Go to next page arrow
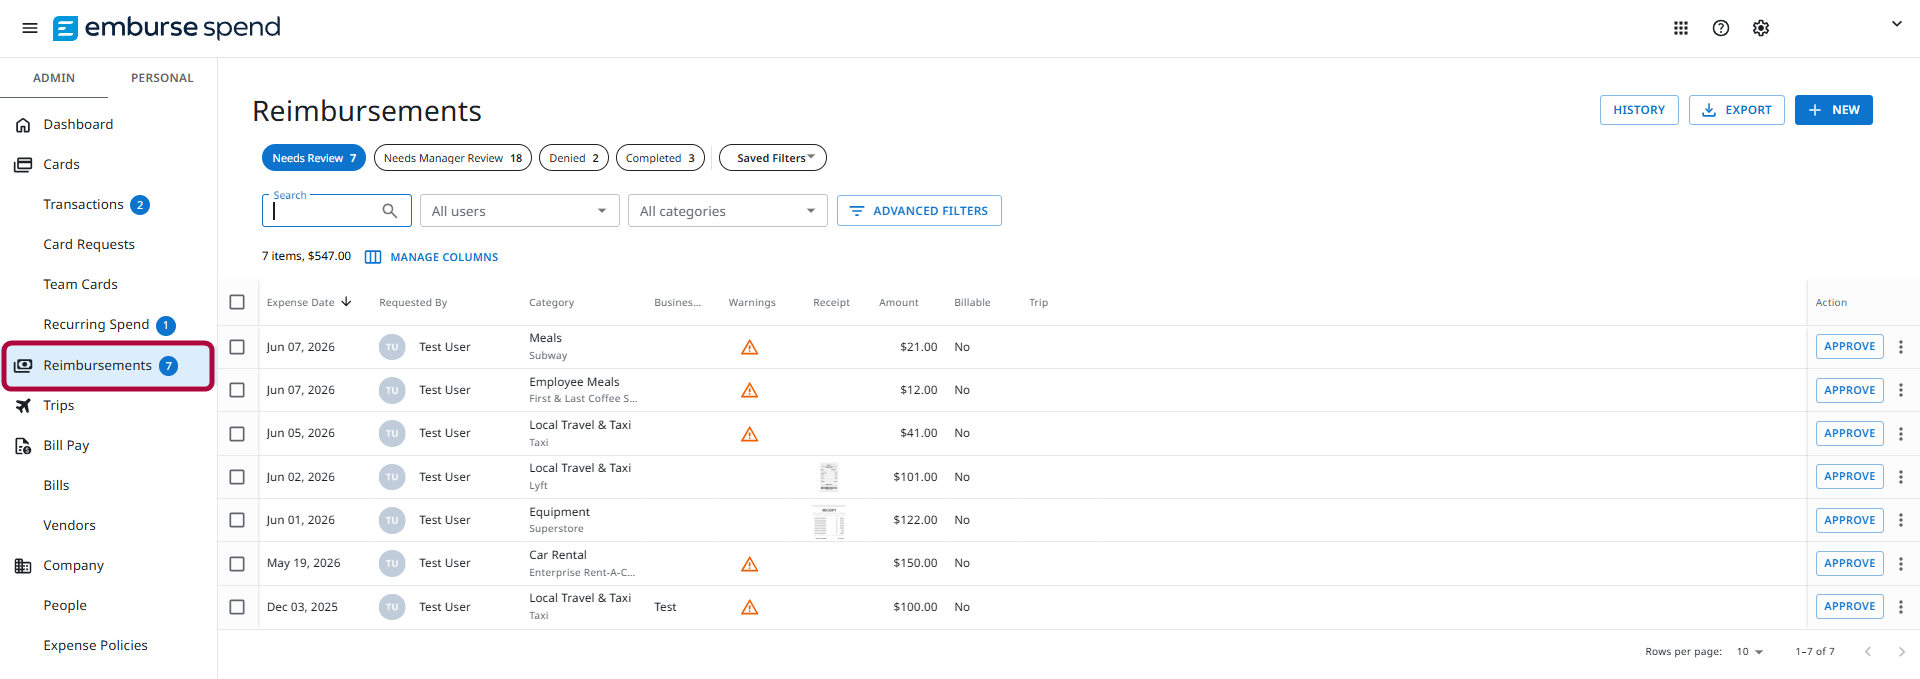 point(1902,651)
